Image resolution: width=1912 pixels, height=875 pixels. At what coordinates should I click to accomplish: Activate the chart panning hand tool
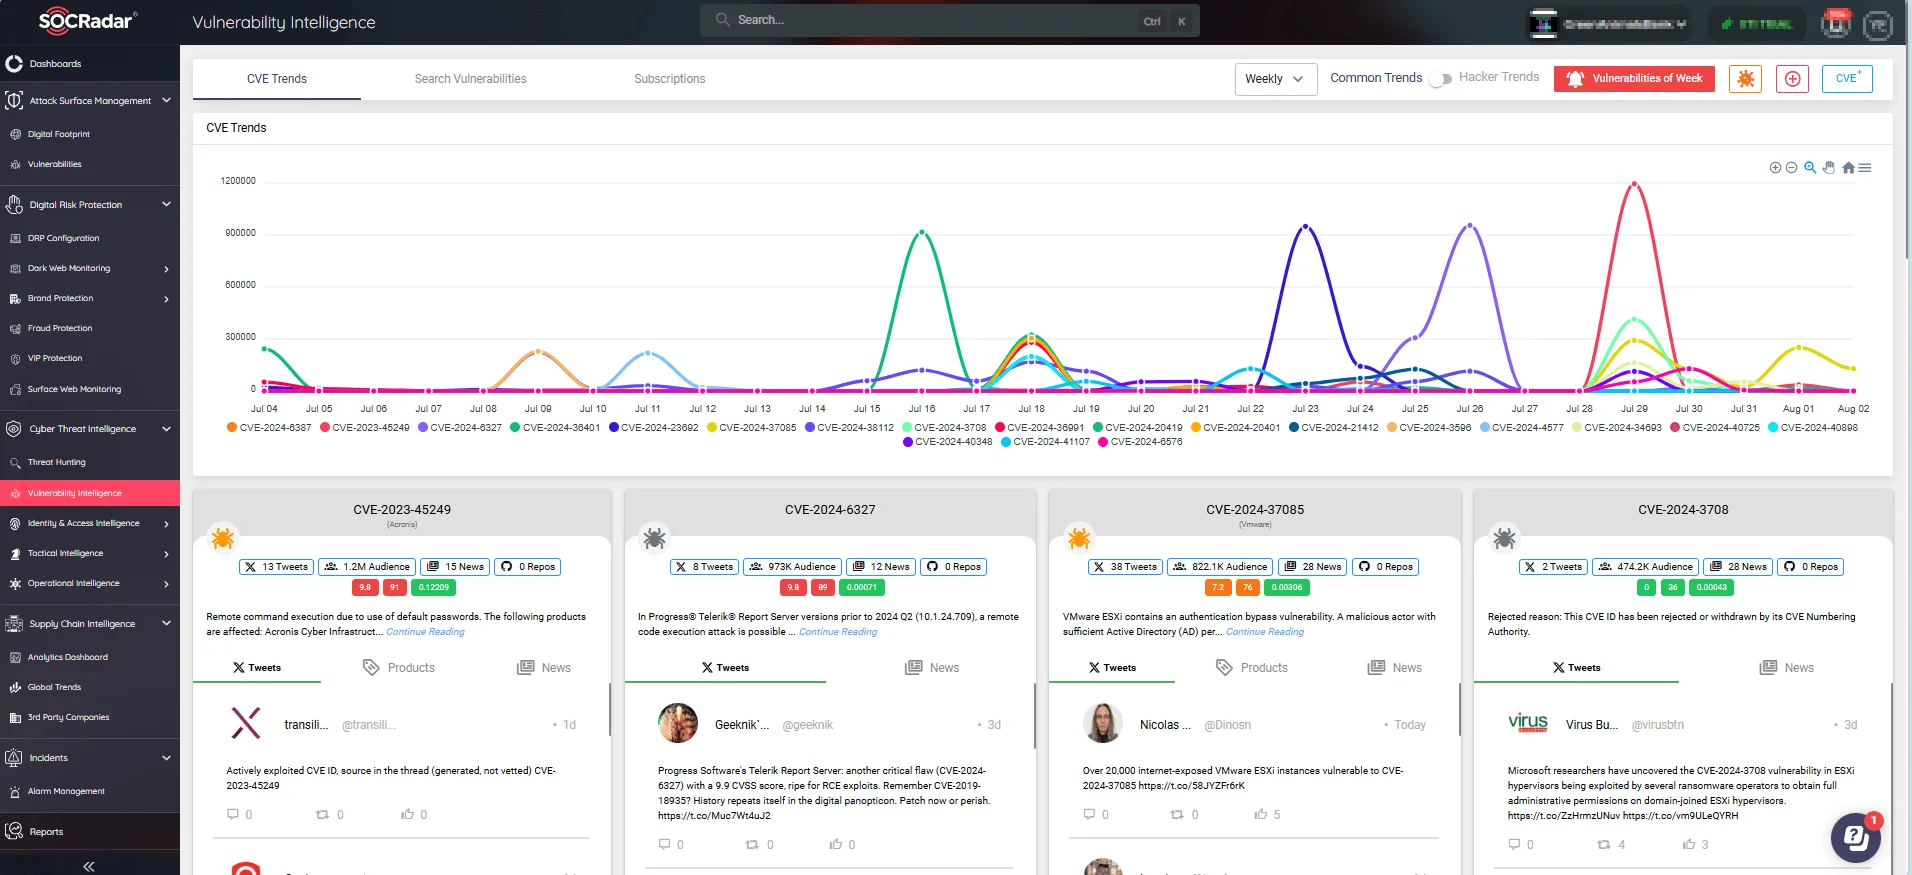[1829, 168]
